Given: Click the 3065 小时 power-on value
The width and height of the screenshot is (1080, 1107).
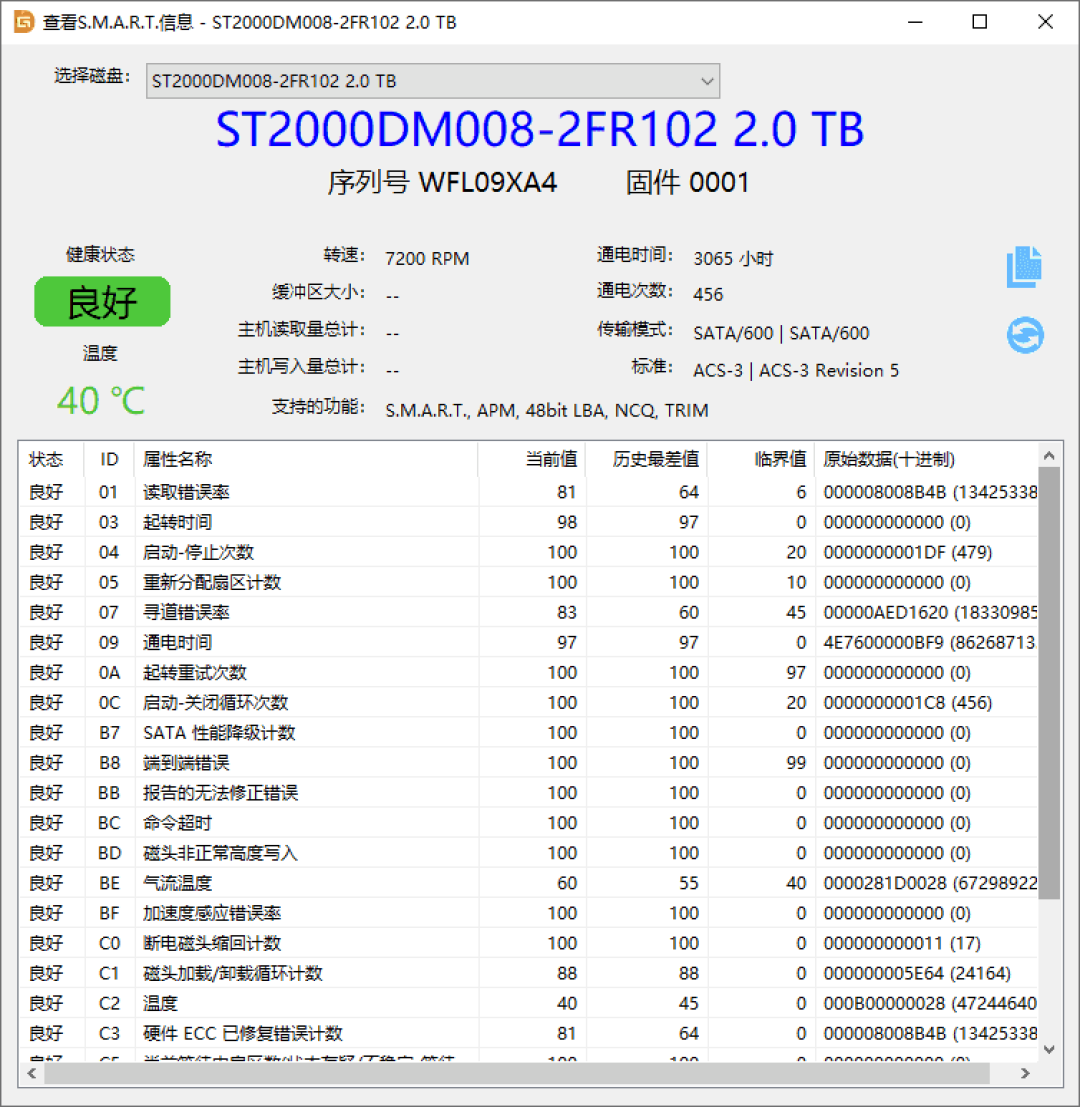Looking at the screenshot, I should coord(733,258).
